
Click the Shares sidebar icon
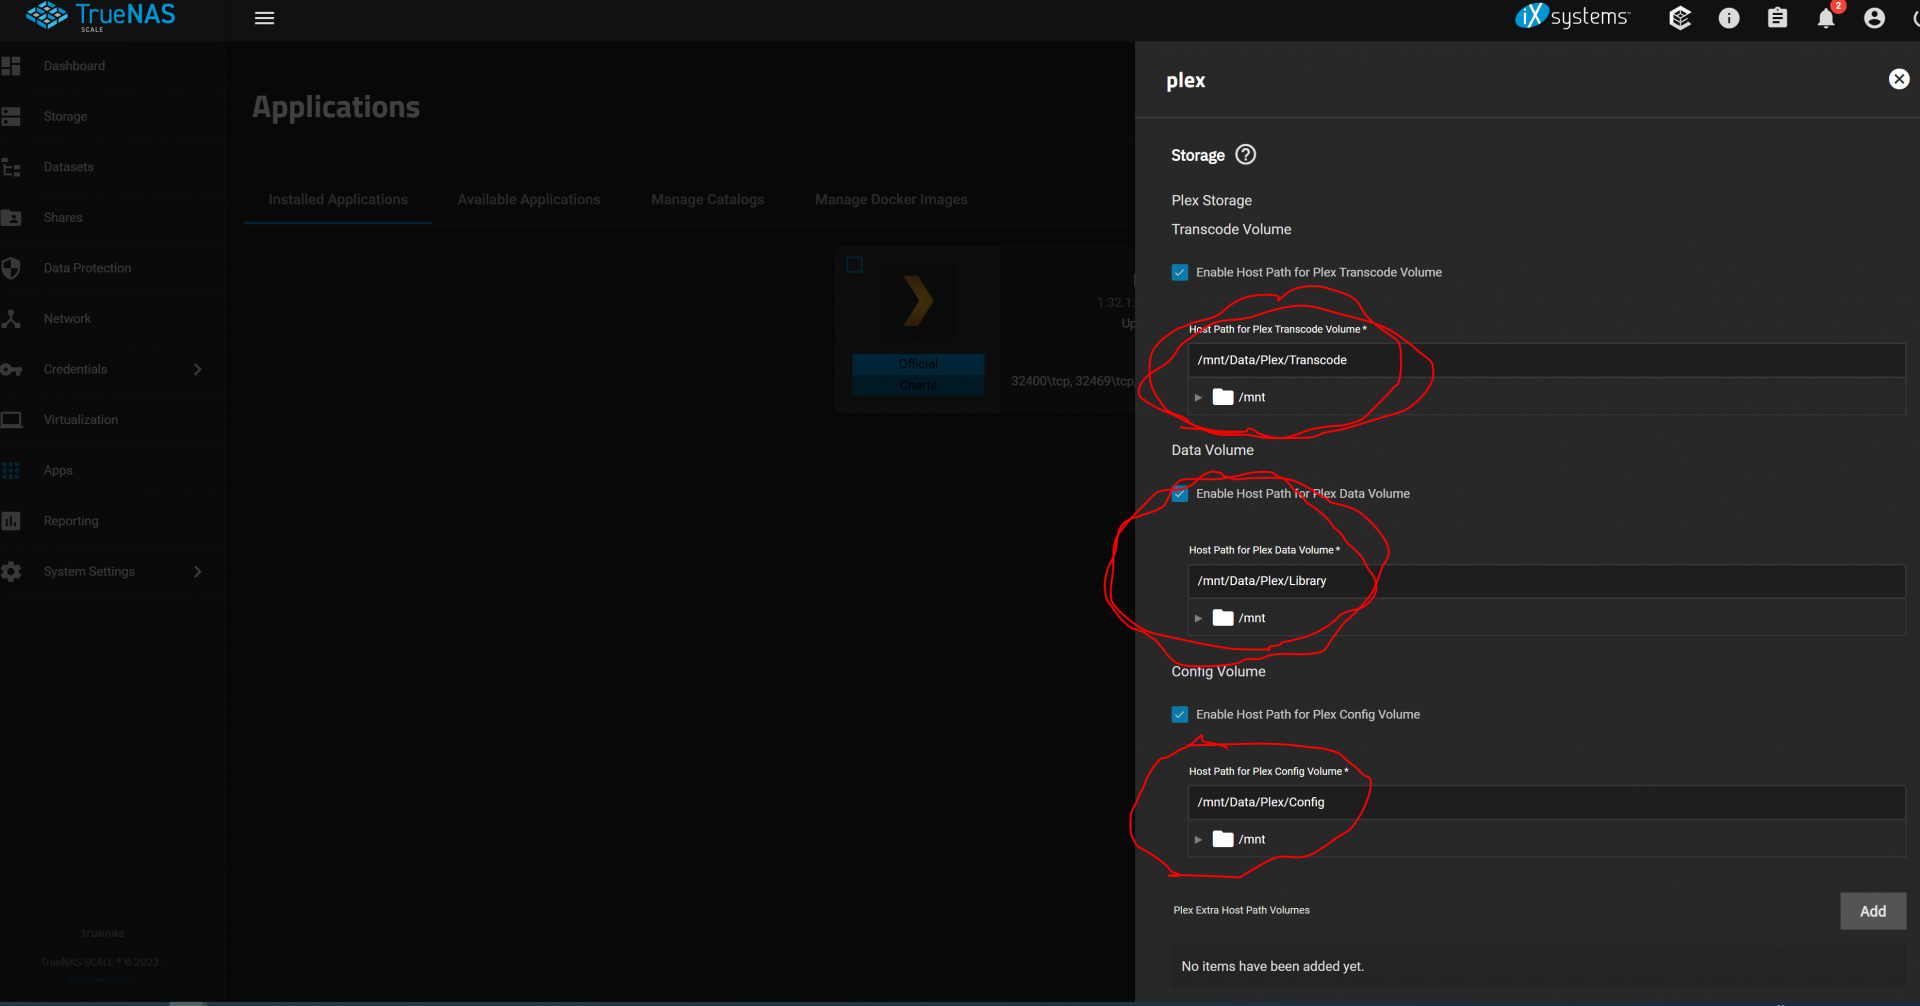point(11,218)
